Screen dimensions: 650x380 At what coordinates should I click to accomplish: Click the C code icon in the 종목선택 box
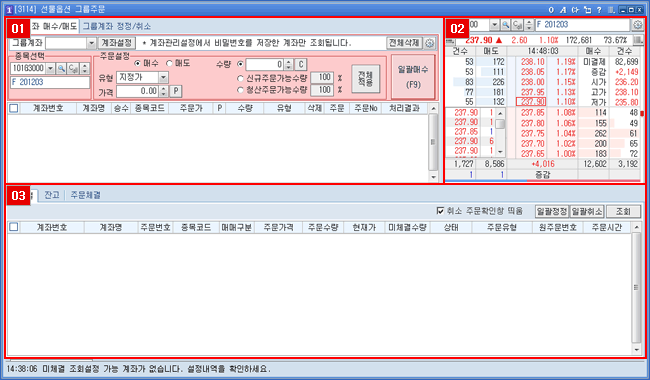[x=73, y=68]
